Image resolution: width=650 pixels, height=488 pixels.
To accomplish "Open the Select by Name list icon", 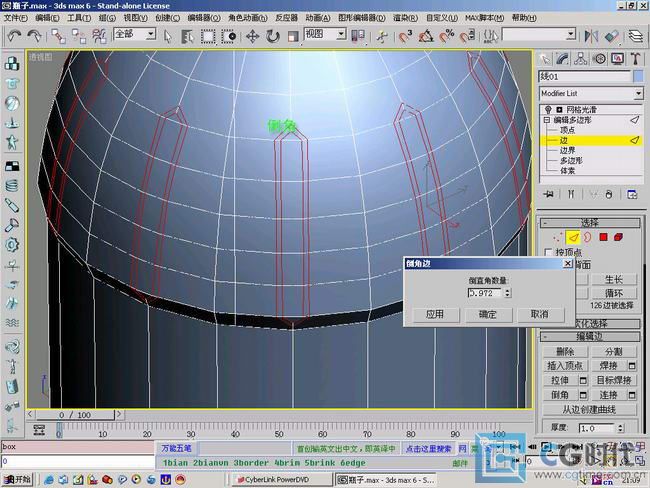I will point(187,36).
